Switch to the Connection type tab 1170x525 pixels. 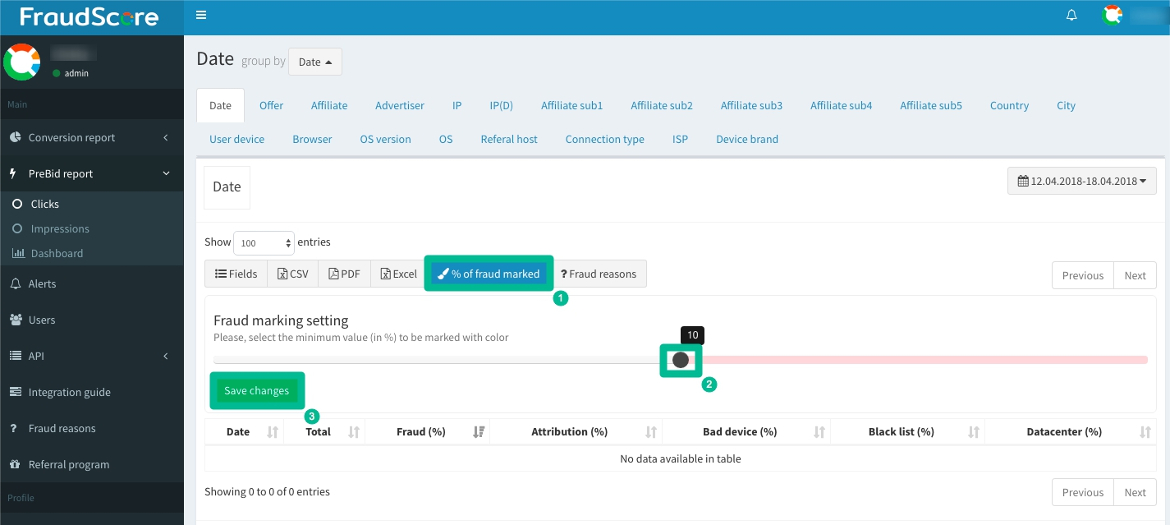604,139
